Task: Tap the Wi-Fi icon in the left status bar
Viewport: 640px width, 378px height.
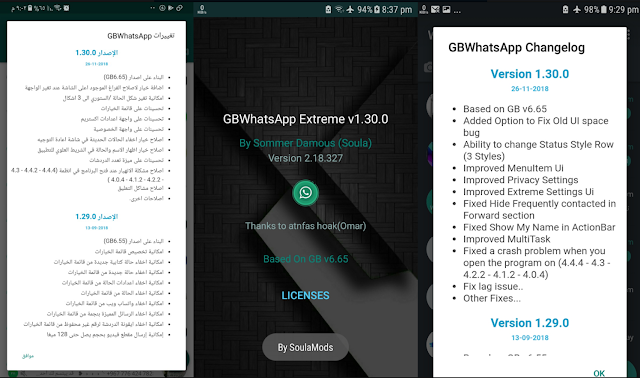Action: pyautogui.click(x=58, y=8)
